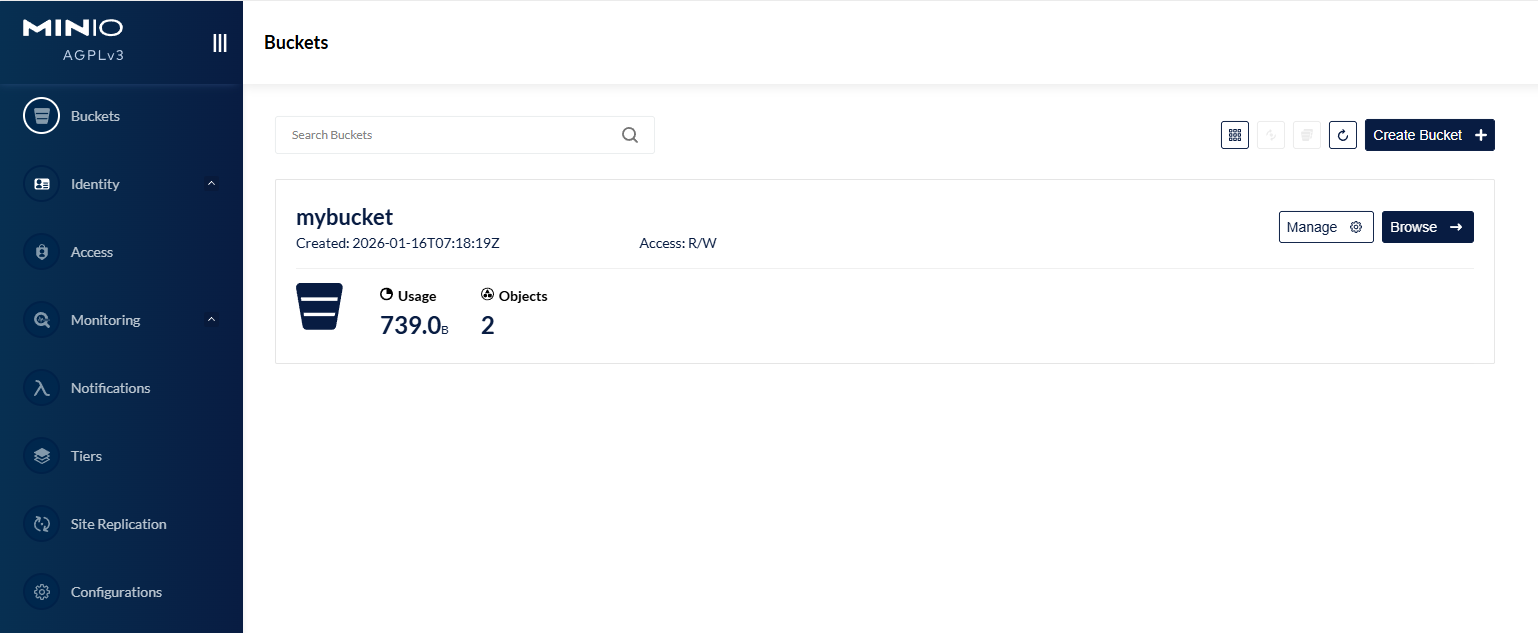Viewport: 1538px width, 633px height.
Task: Open the Tiers menu item
Action: 121,456
